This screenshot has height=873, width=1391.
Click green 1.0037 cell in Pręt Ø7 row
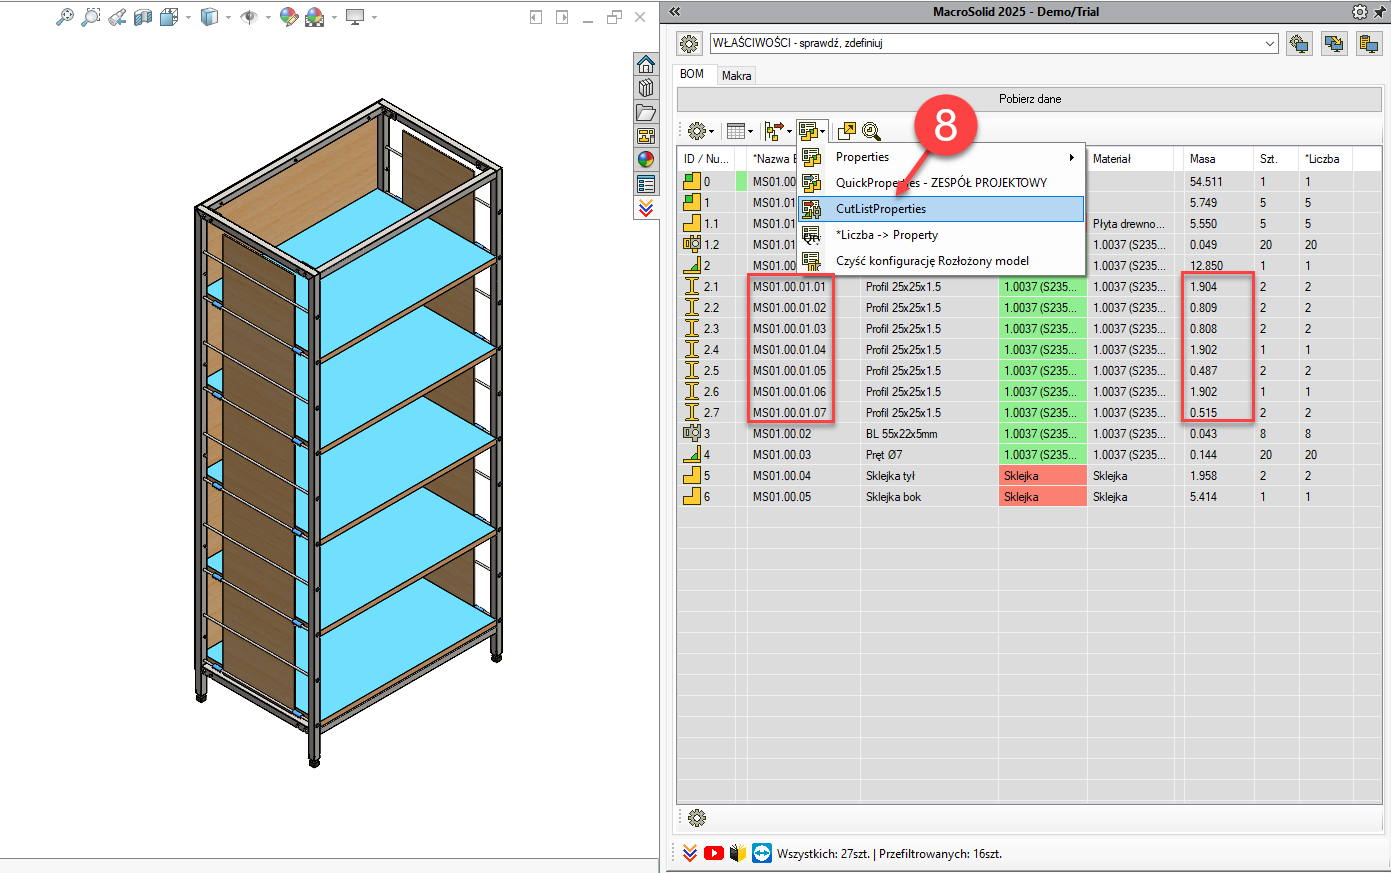pos(1043,455)
